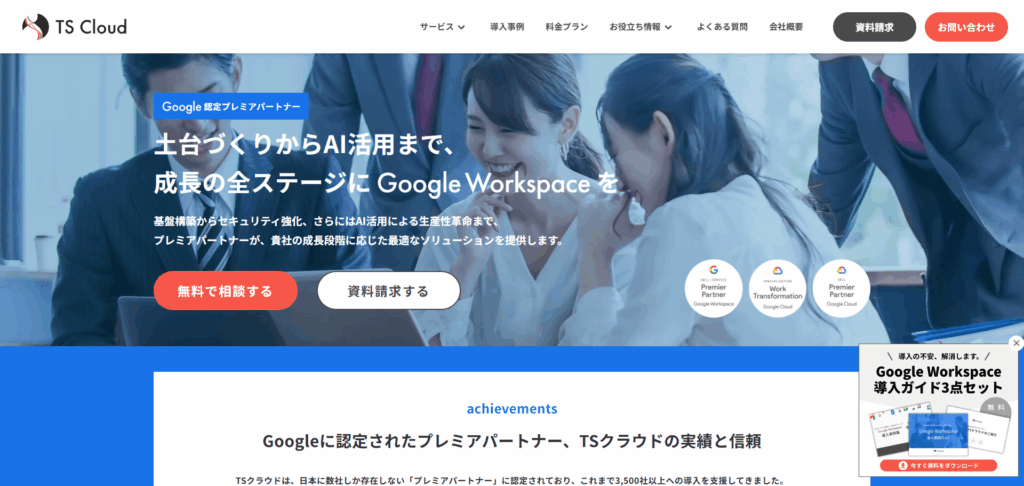Open the 会社概要 page
1024x486 pixels.
pyautogui.click(x=786, y=27)
